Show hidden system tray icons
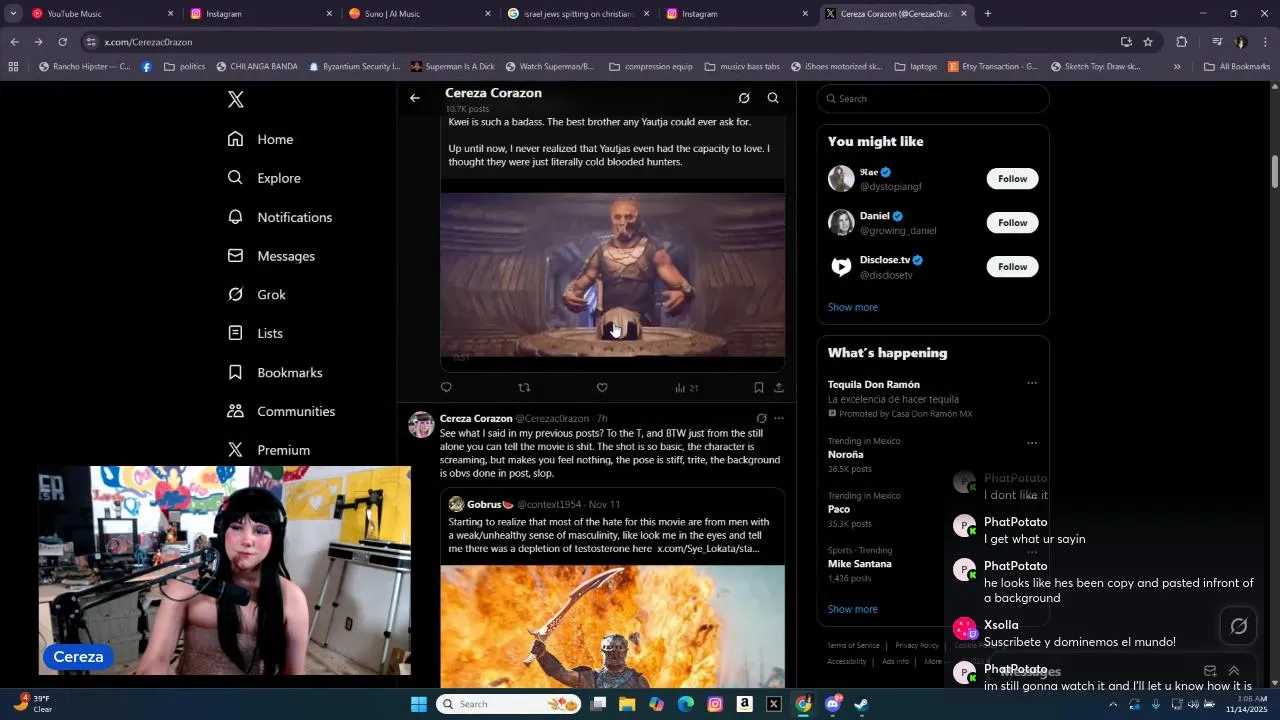1280x720 pixels. [x=1113, y=704]
